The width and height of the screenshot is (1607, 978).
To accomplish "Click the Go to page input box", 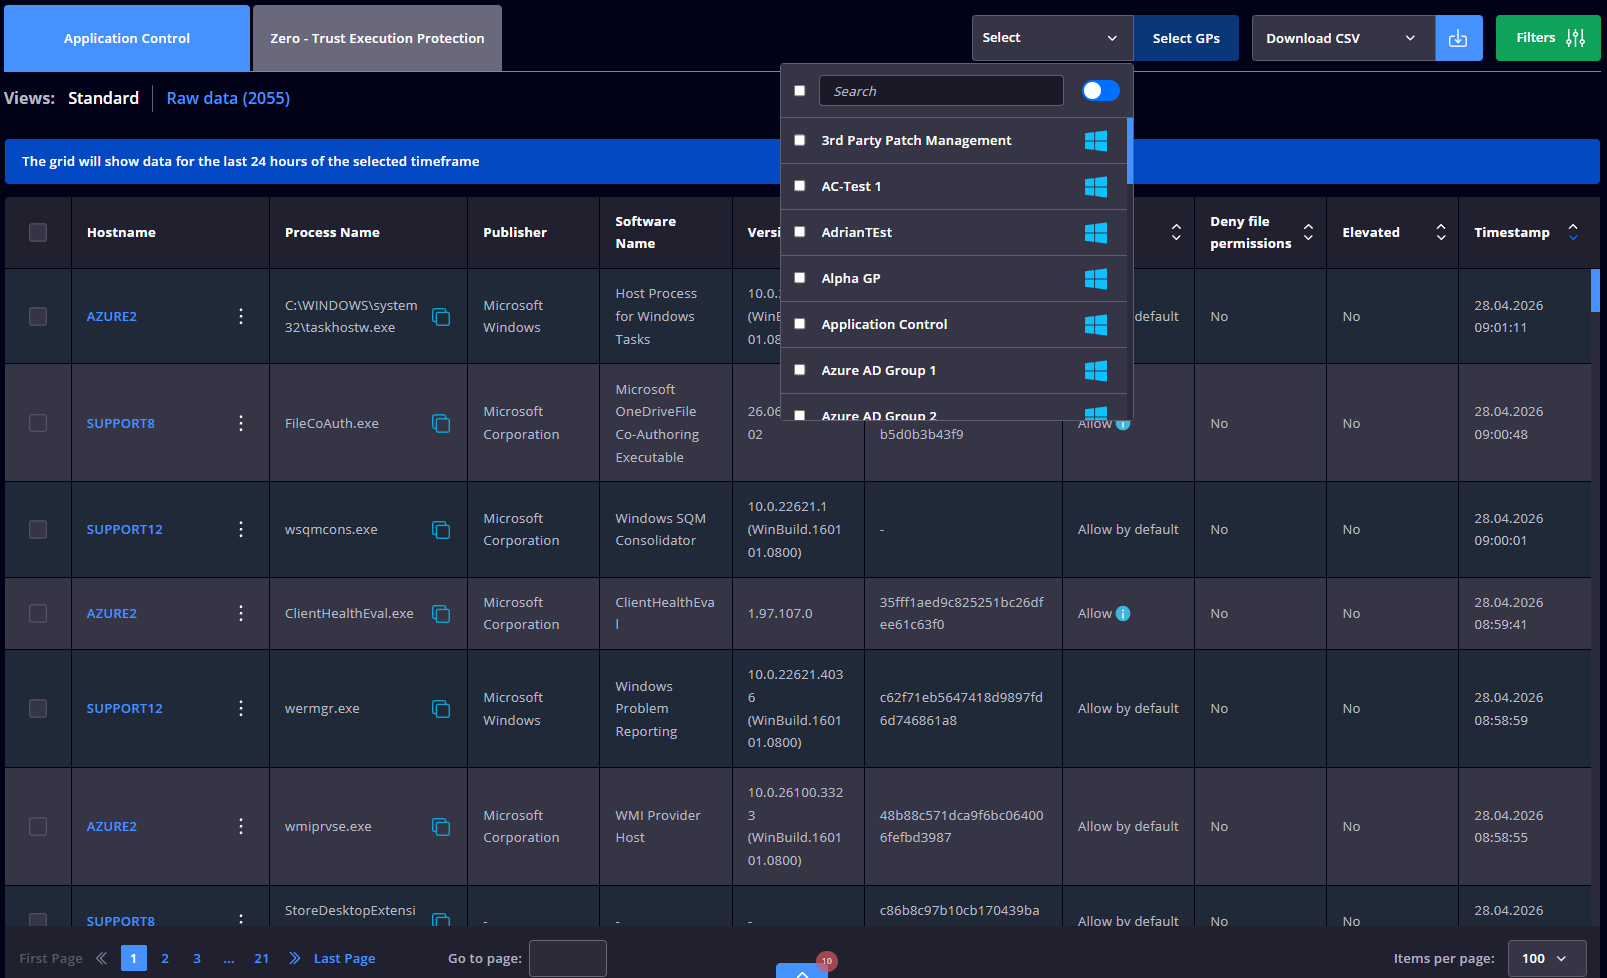I will tap(568, 958).
